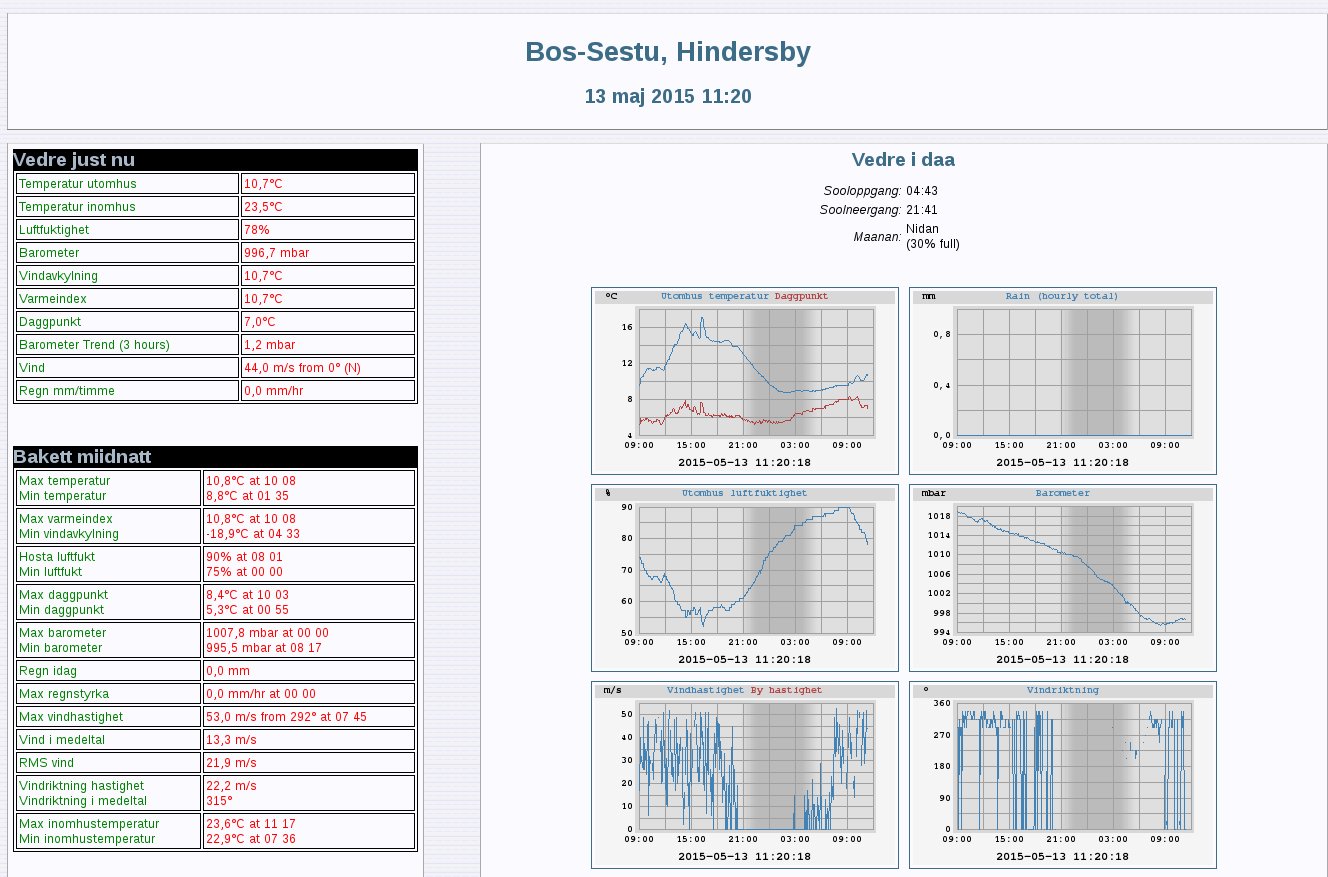Viewport: 1328px width, 877px height.
Task: Click the Vedre i daa heading
Action: click(903, 160)
